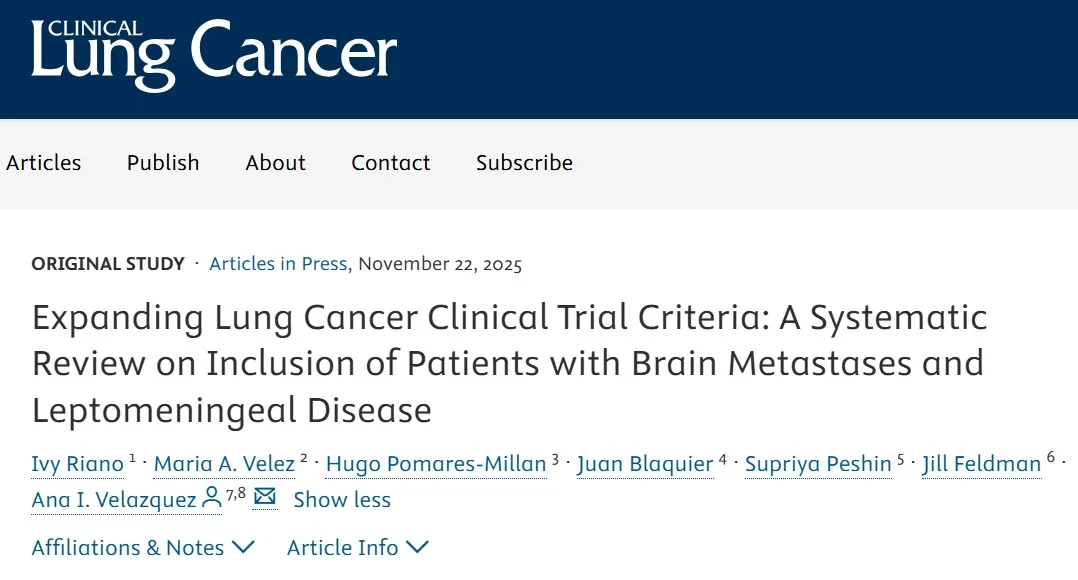Click the Clinical Lung Cancer journal logo
This screenshot has height=580, width=1078.
[x=214, y=52]
